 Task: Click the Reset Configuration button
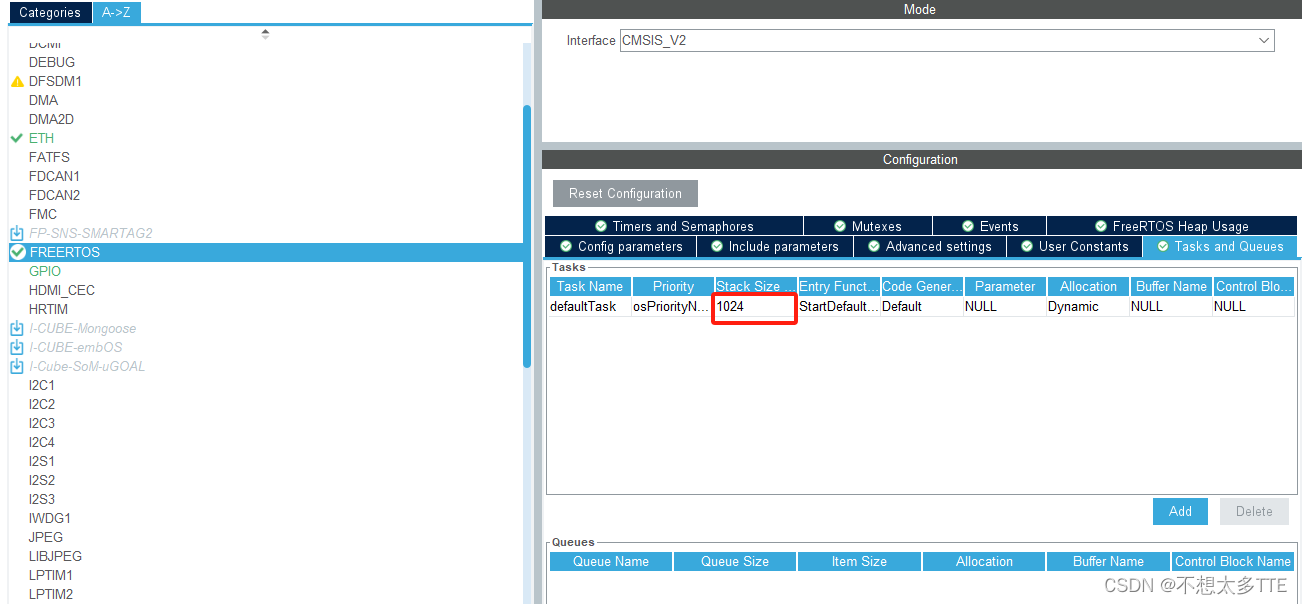pos(625,193)
